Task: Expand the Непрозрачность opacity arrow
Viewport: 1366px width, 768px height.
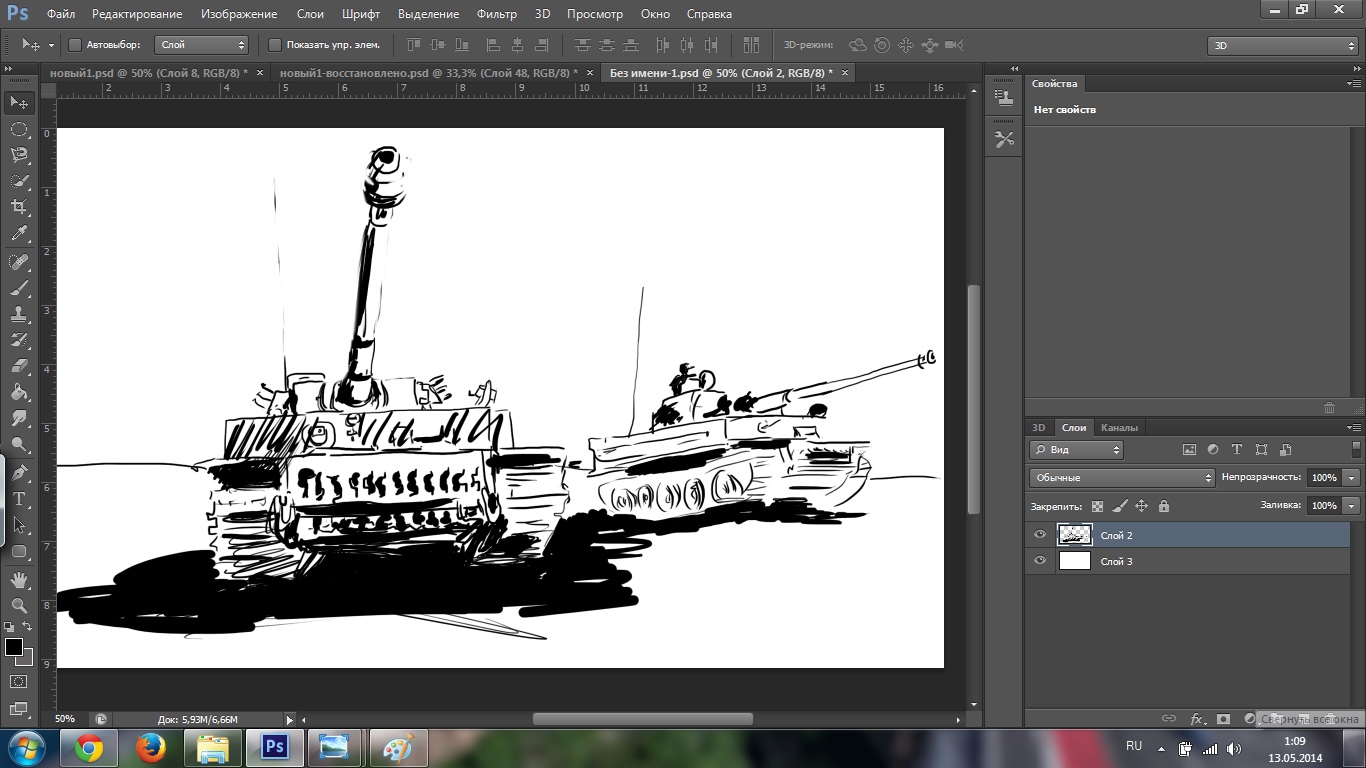Action: pos(1352,478)
